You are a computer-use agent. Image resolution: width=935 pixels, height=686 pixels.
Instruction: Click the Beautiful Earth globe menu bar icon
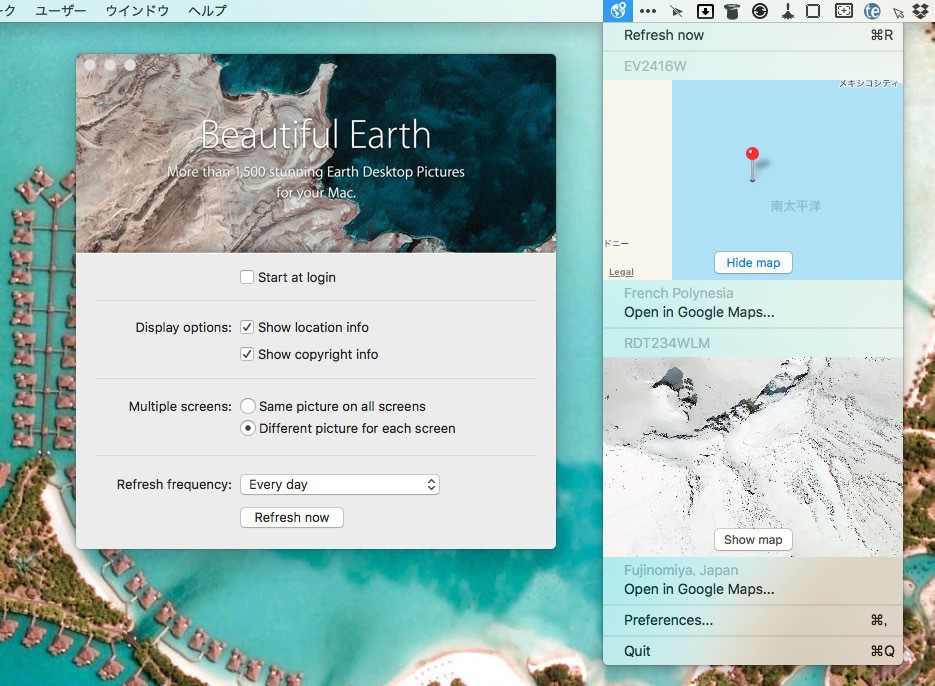[618, 11]
